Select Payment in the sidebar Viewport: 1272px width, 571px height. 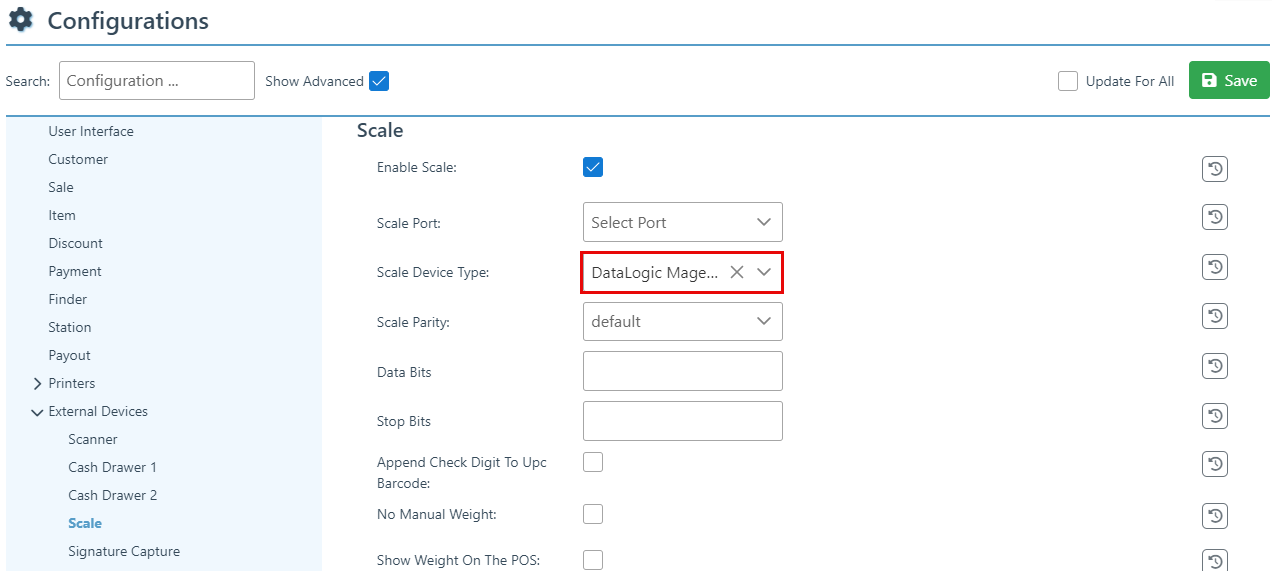point(75,271)
